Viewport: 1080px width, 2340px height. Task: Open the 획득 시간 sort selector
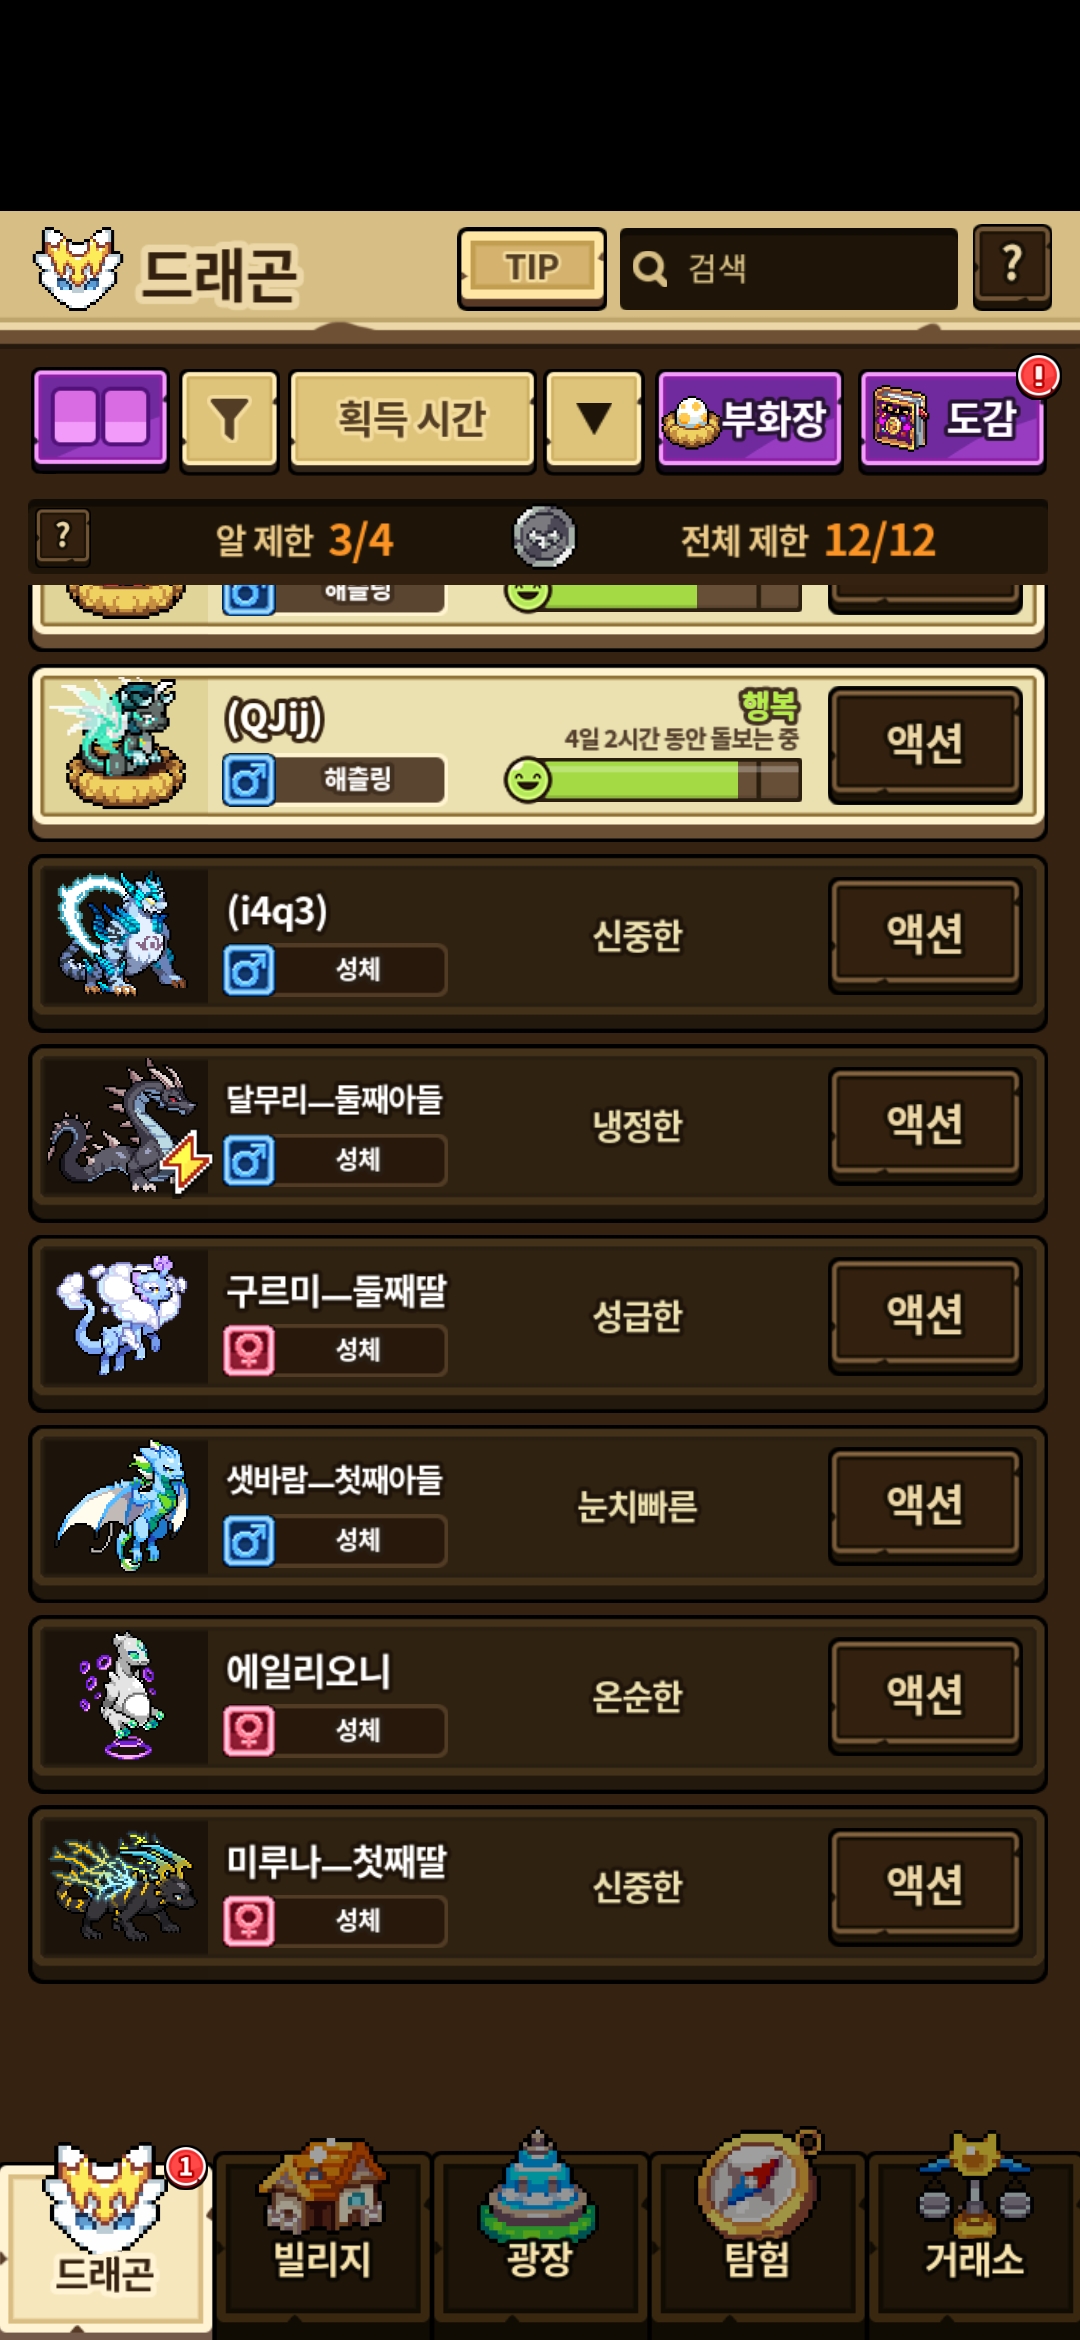coord(412,418)
